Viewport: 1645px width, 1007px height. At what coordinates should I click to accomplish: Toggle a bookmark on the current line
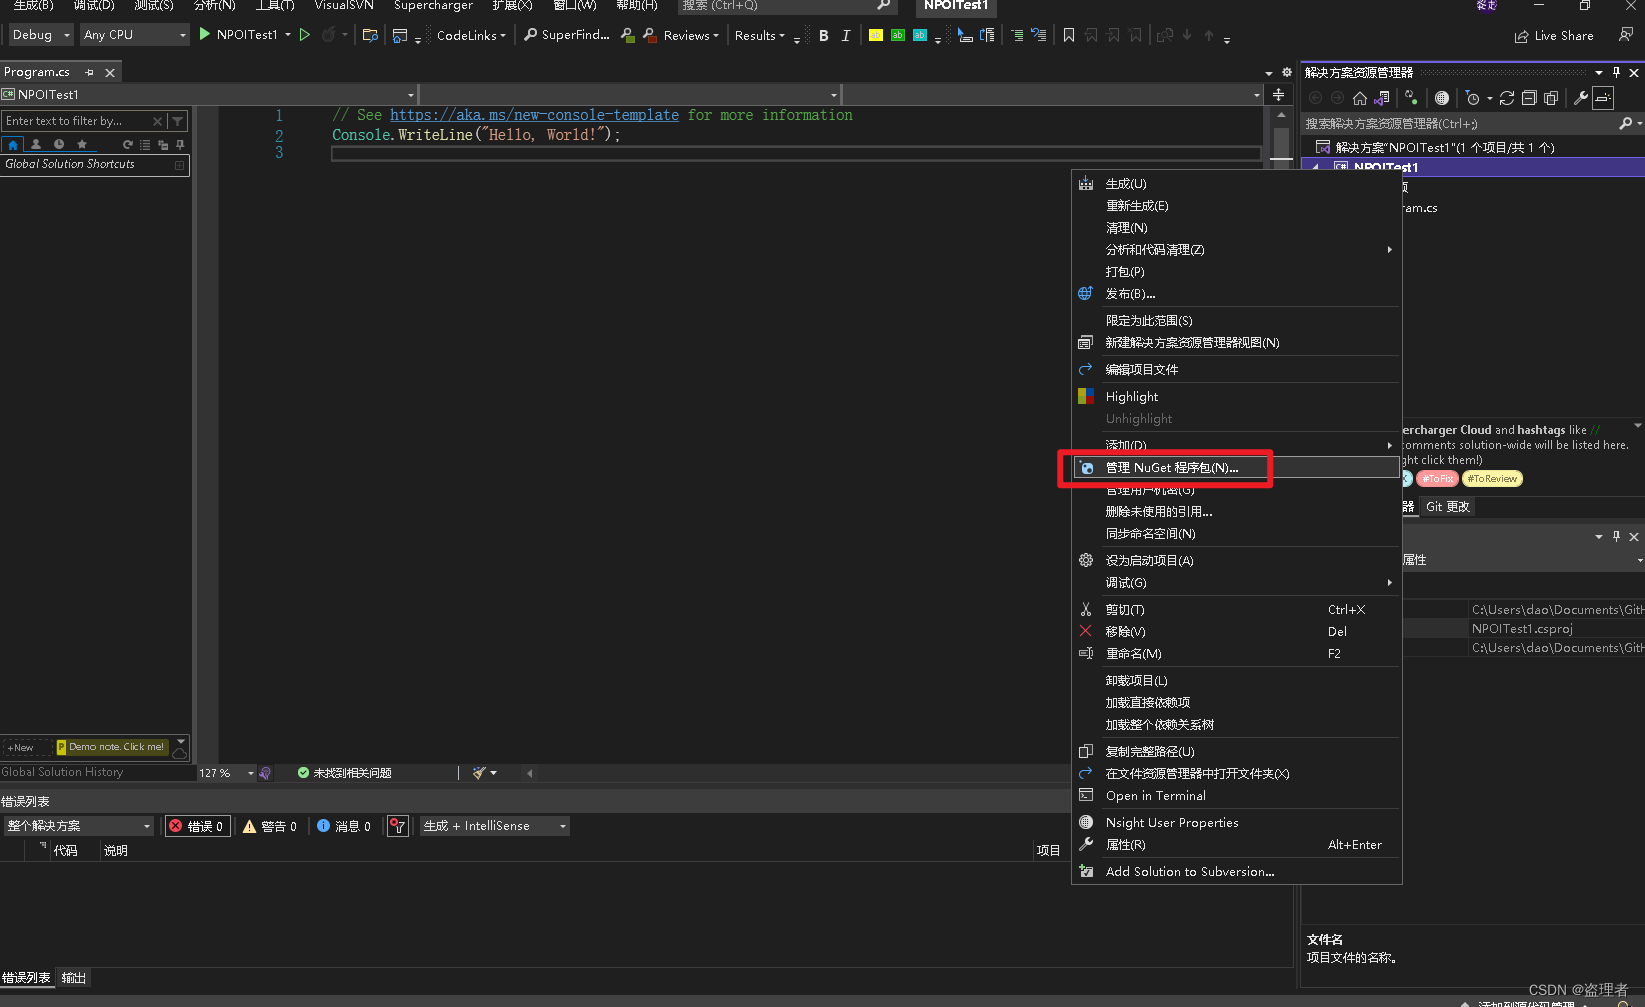click(x=1068, y=34)
